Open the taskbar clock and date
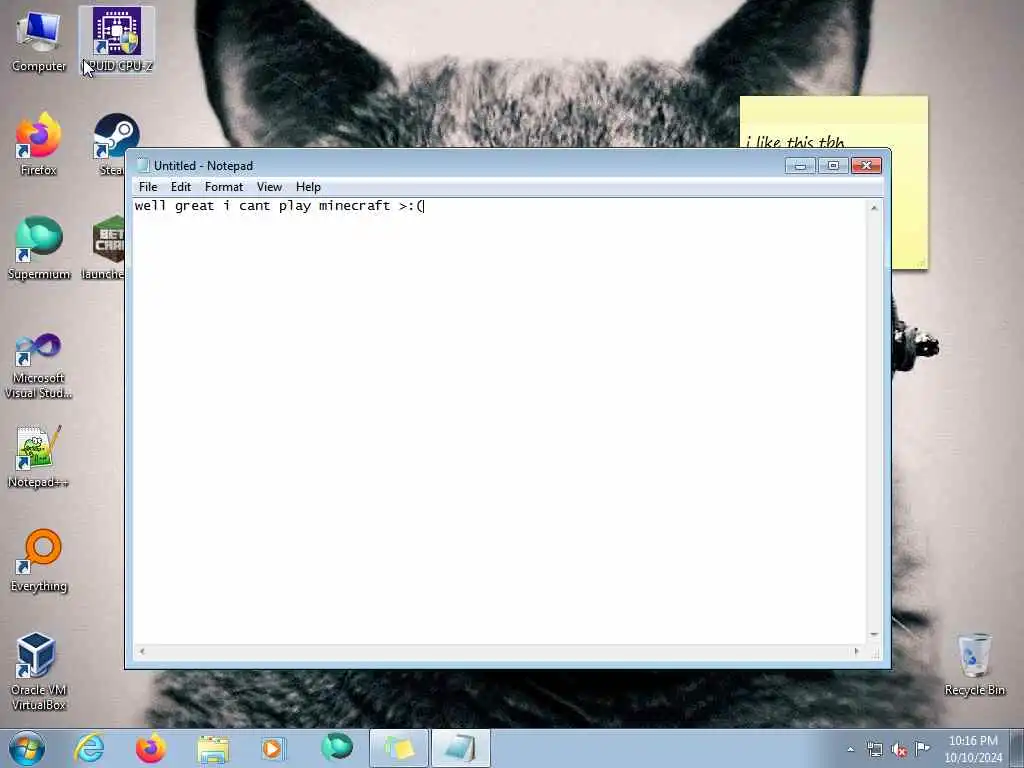The width and height of the screenshot is (1024, 768). (973, 749)
